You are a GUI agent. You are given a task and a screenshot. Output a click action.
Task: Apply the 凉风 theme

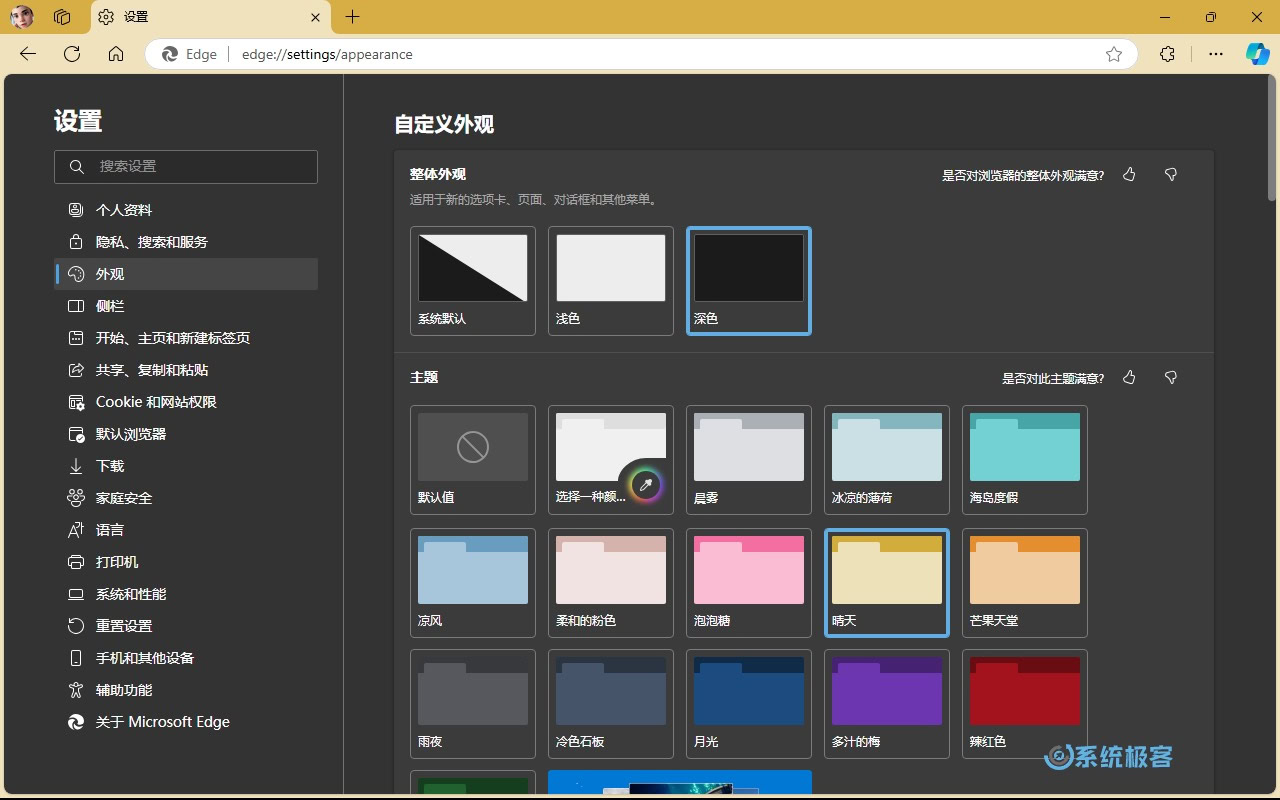(x=473, y=582)
